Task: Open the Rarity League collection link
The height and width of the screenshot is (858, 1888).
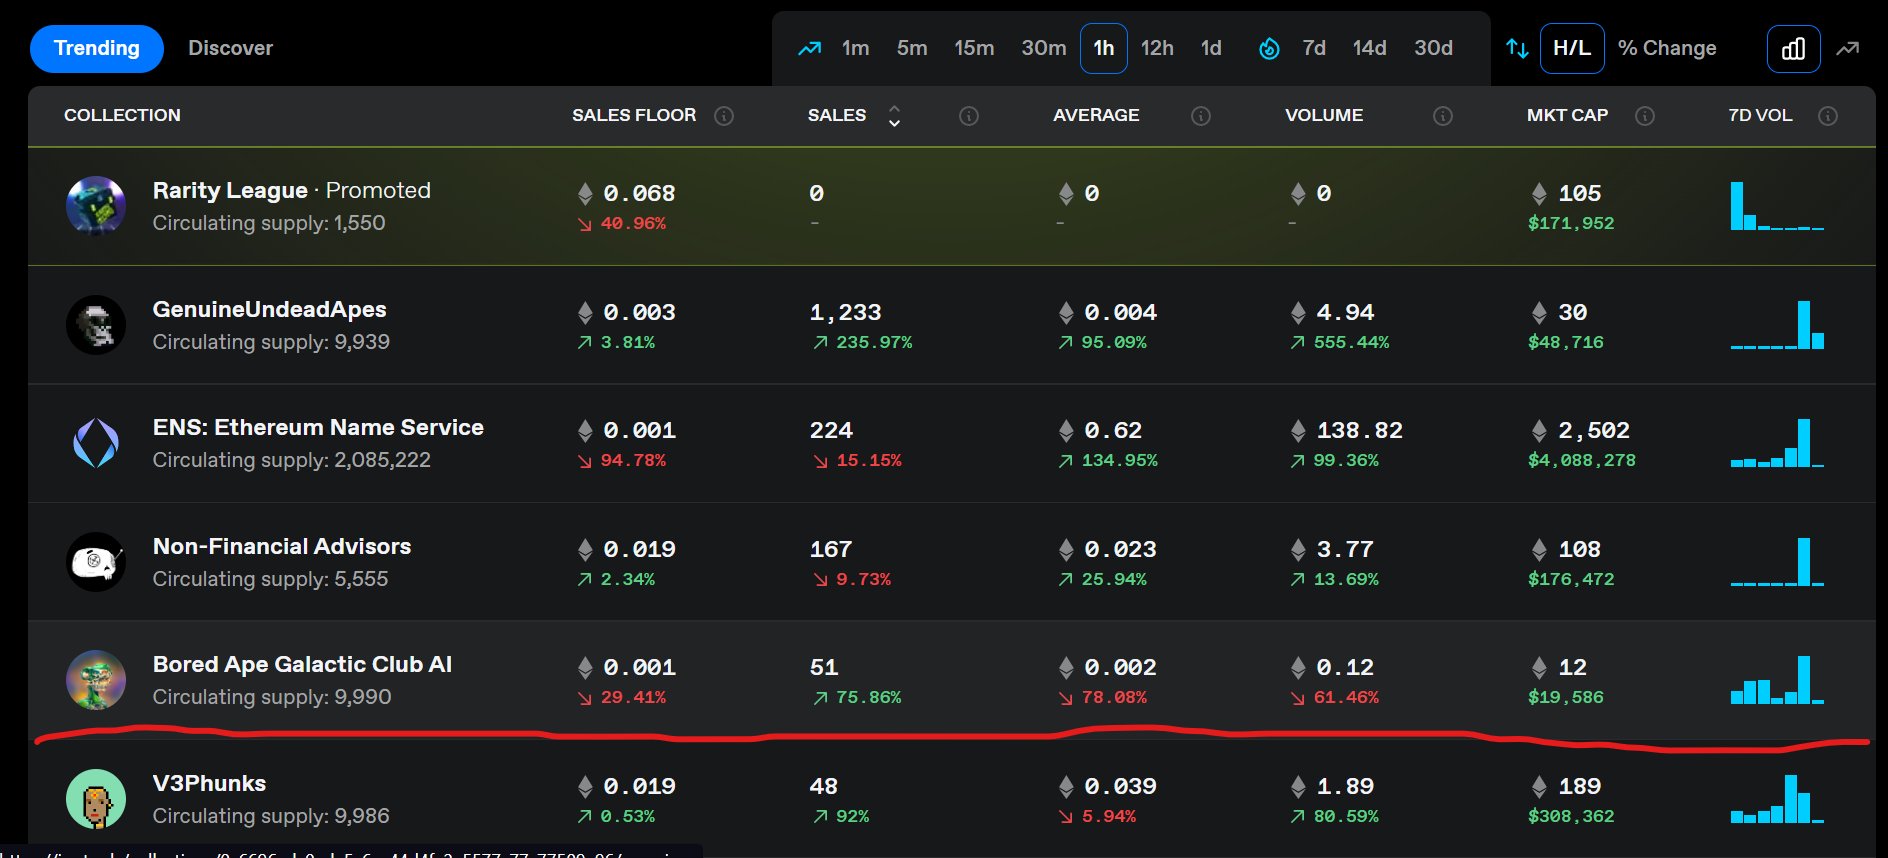Action: coord(230,190)
